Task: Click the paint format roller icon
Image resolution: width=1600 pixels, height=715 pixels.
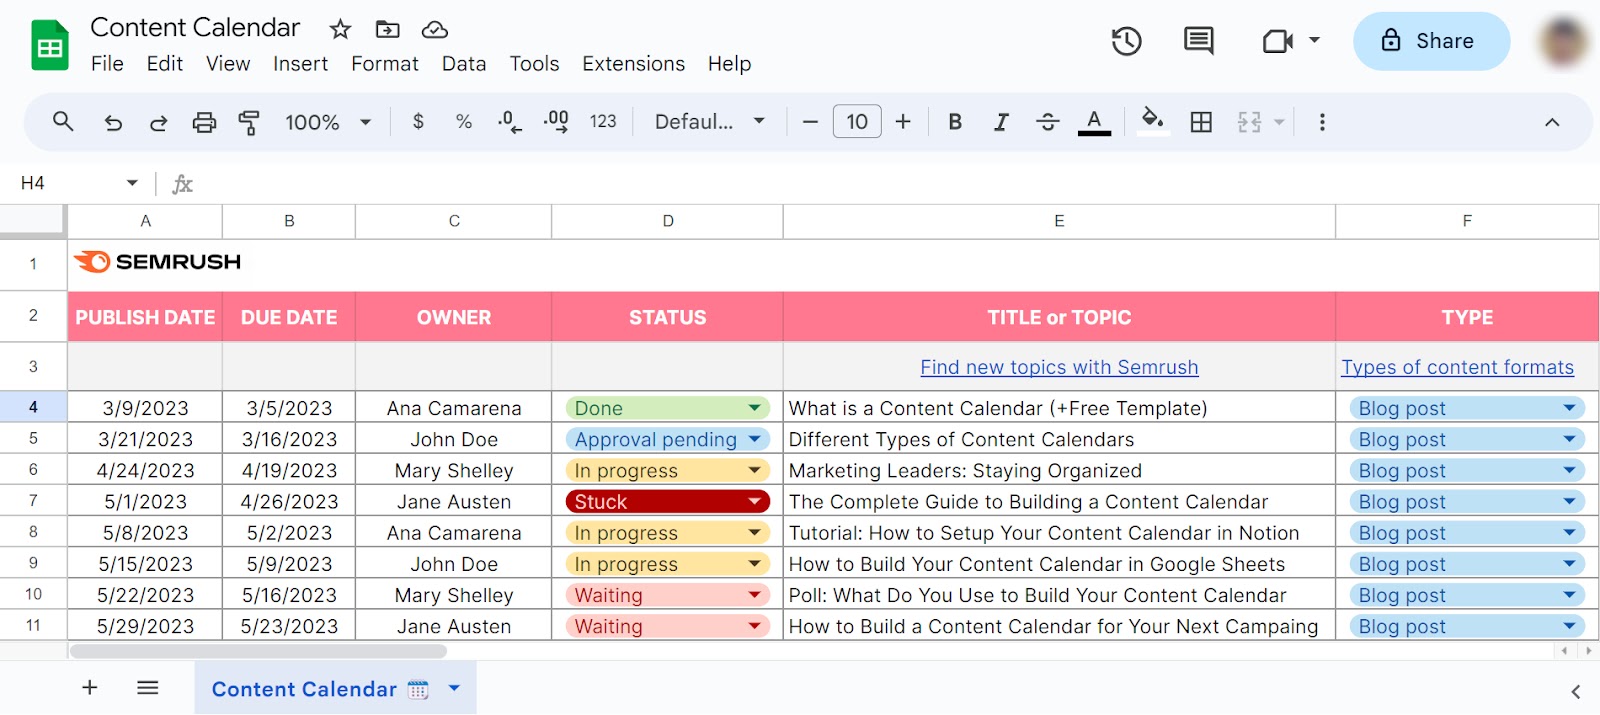Action: pyautogui.click(x=249, y=122)
